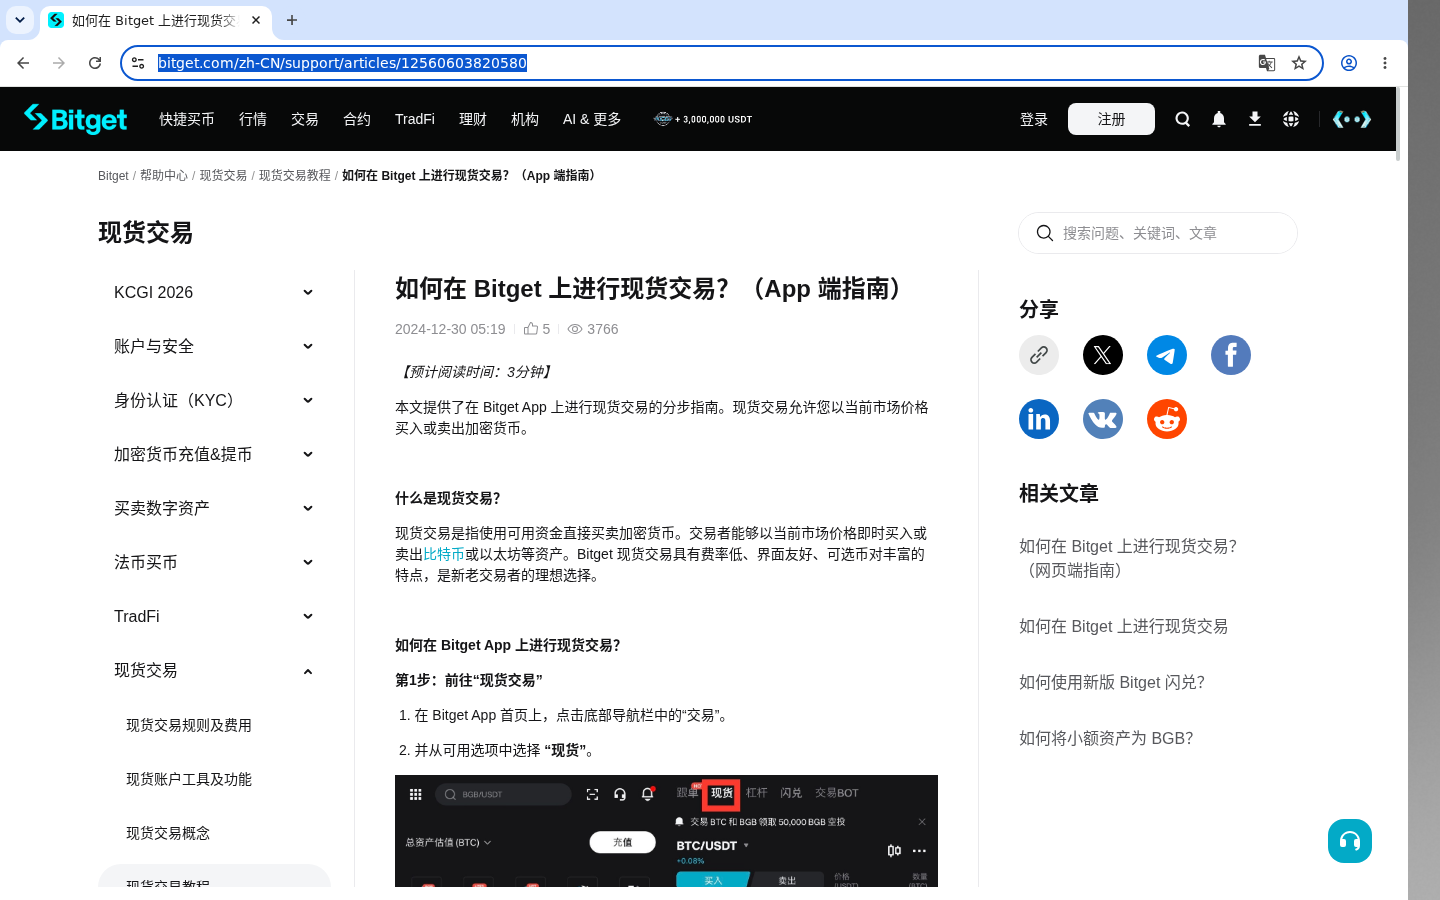Open 理财 menu item
This screenshot has width=1440, height=900.
(473, 119)
